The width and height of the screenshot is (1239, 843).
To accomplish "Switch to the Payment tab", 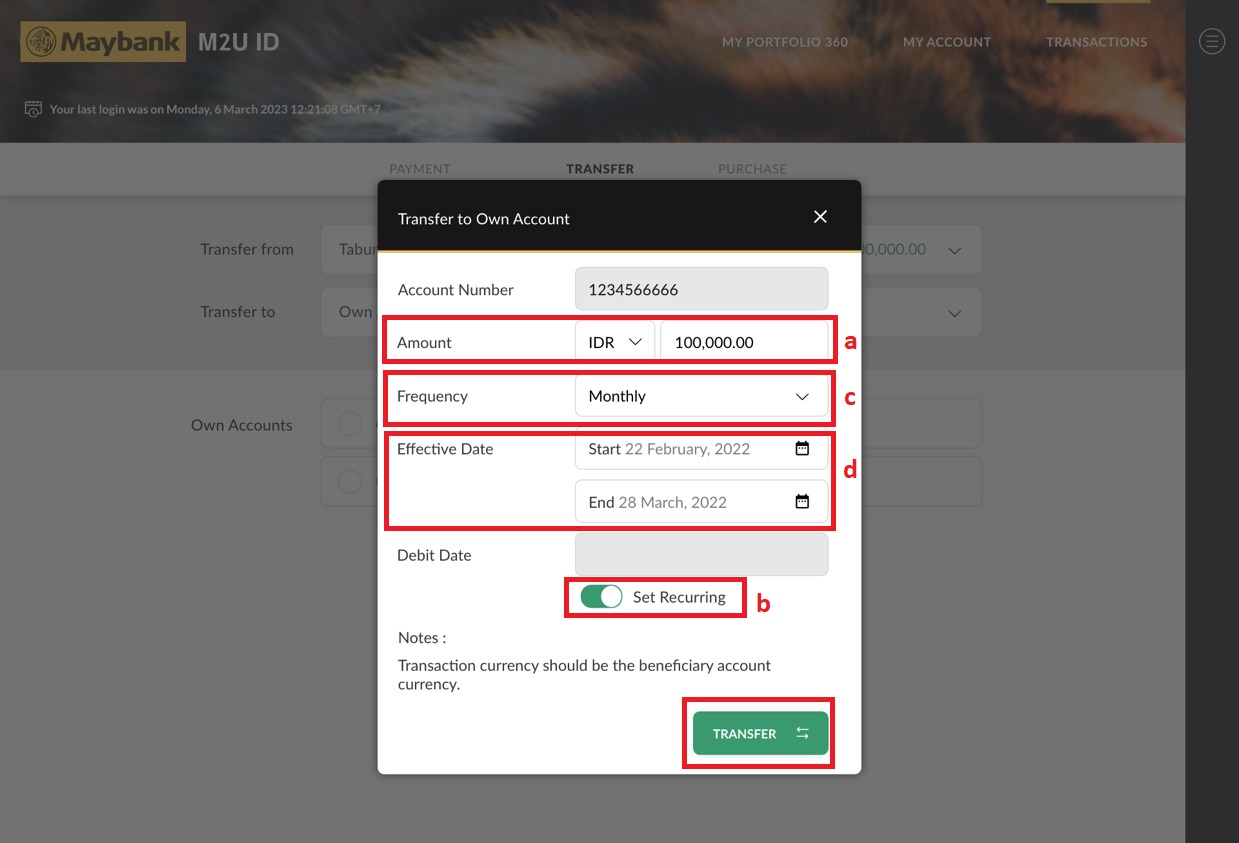I will [419, 169].
